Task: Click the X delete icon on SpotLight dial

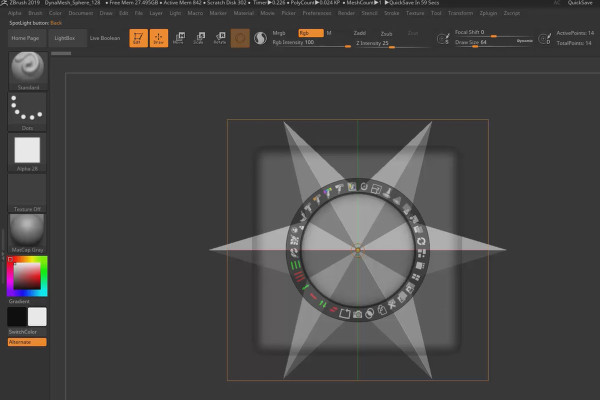Action: [x=392, y=305]
